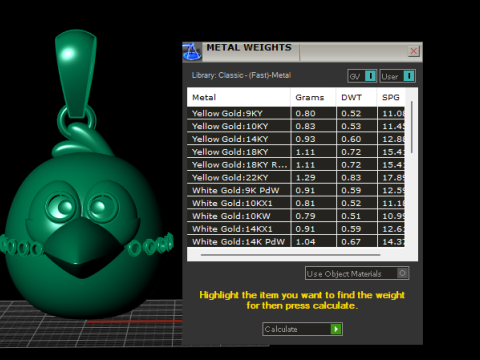Click the horizontal scrollbar of metal list
The image size is (480, 360).
tap(290, 255)
